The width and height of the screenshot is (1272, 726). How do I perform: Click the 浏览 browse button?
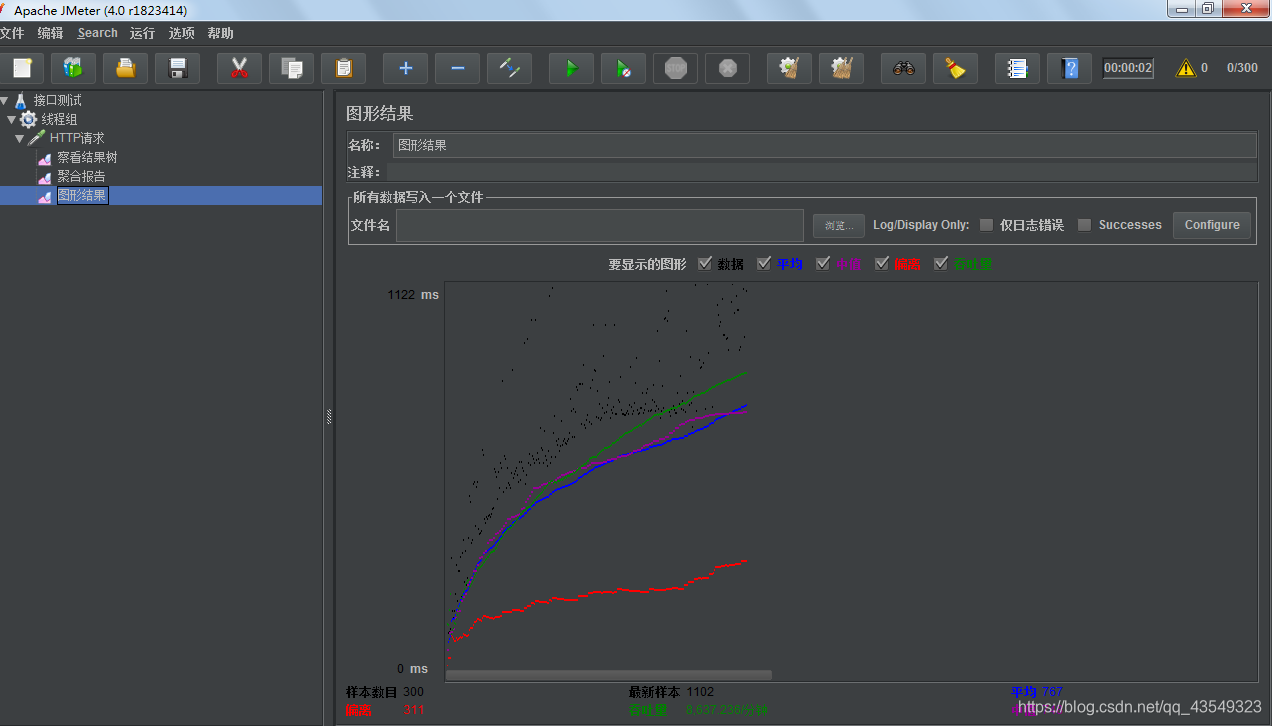click(x=838, y=226)
